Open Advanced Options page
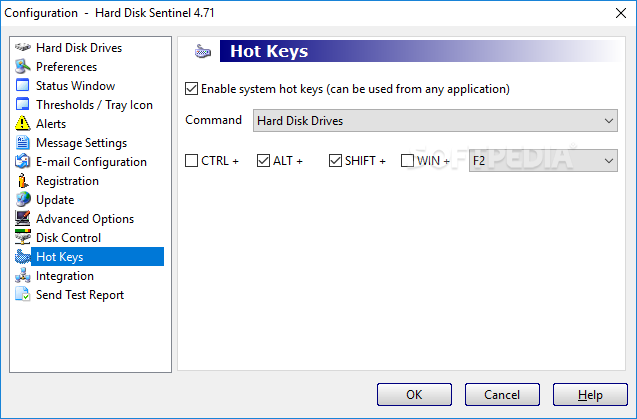Image resolution: width=637 pixels, height=419 pixels. click(x=85, y=219)
